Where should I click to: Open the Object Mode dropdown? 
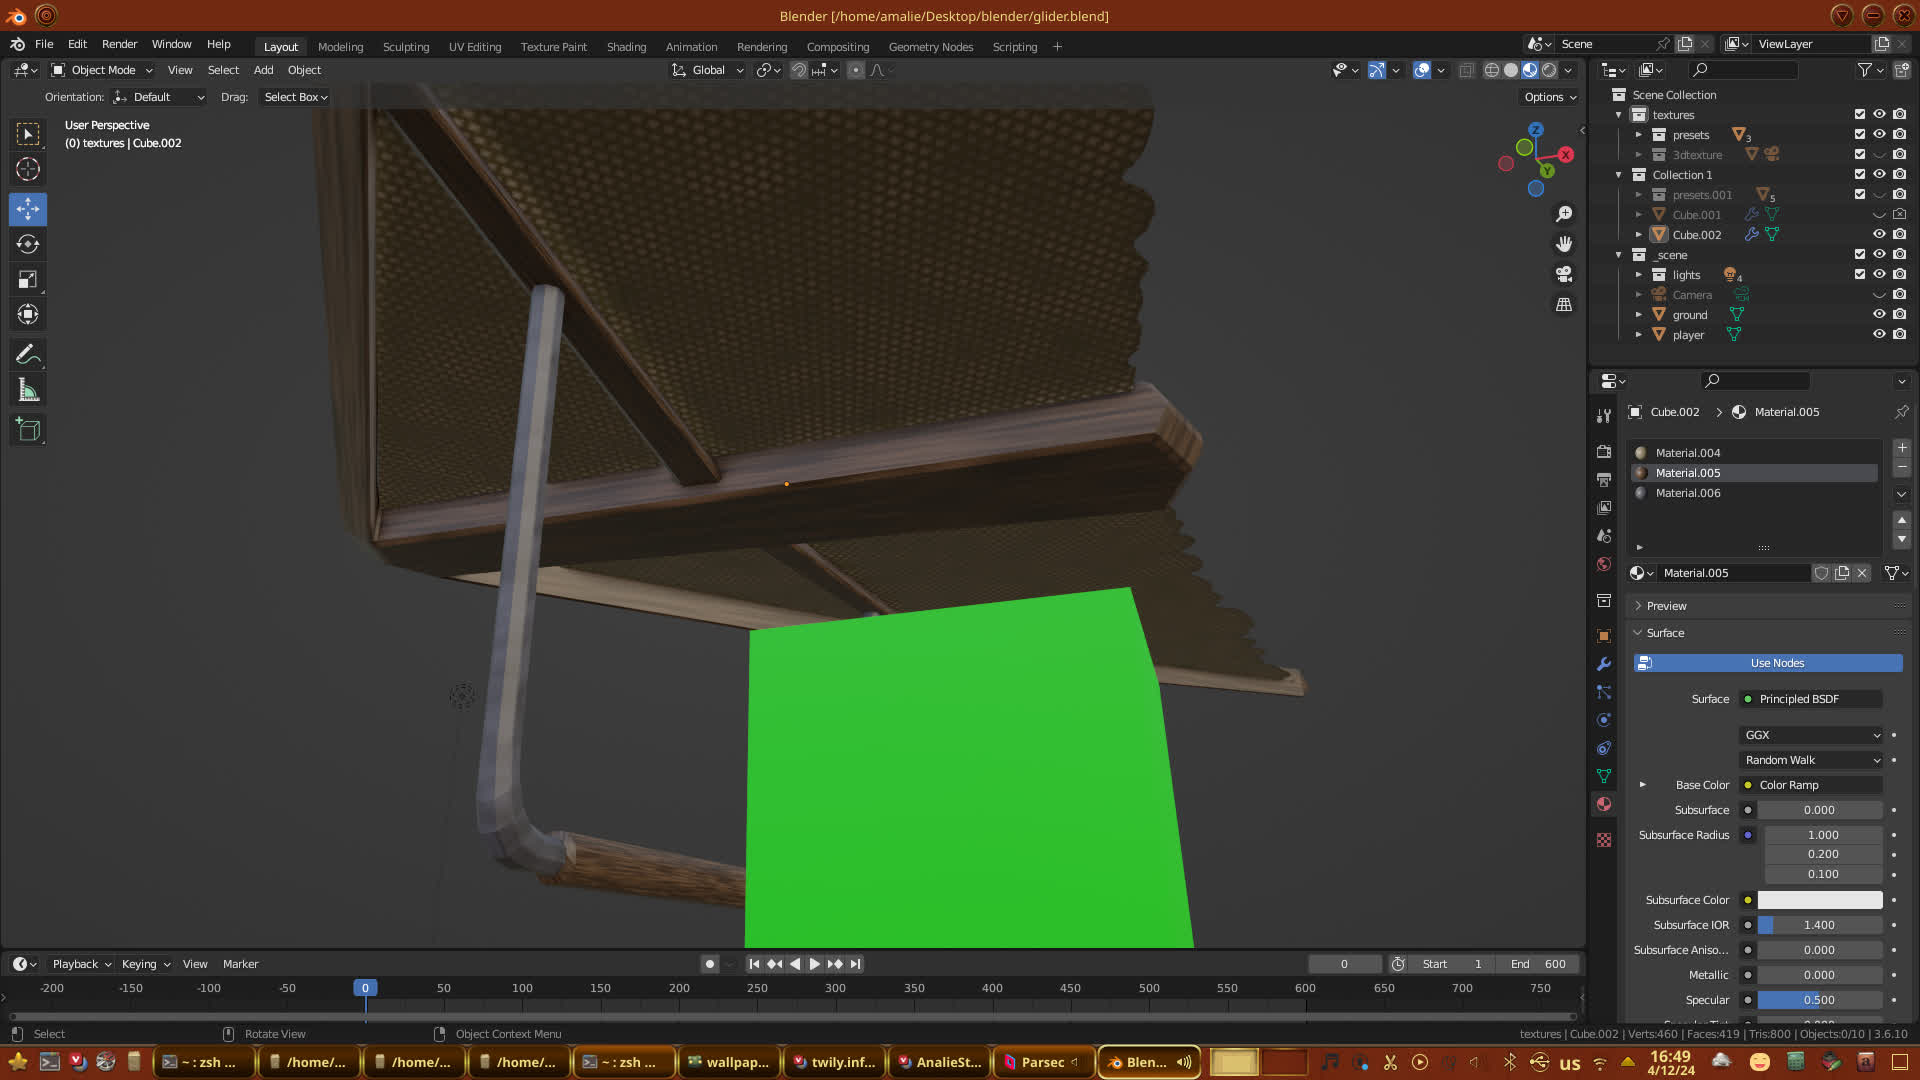pyautogui.click(x=103, y=70)
